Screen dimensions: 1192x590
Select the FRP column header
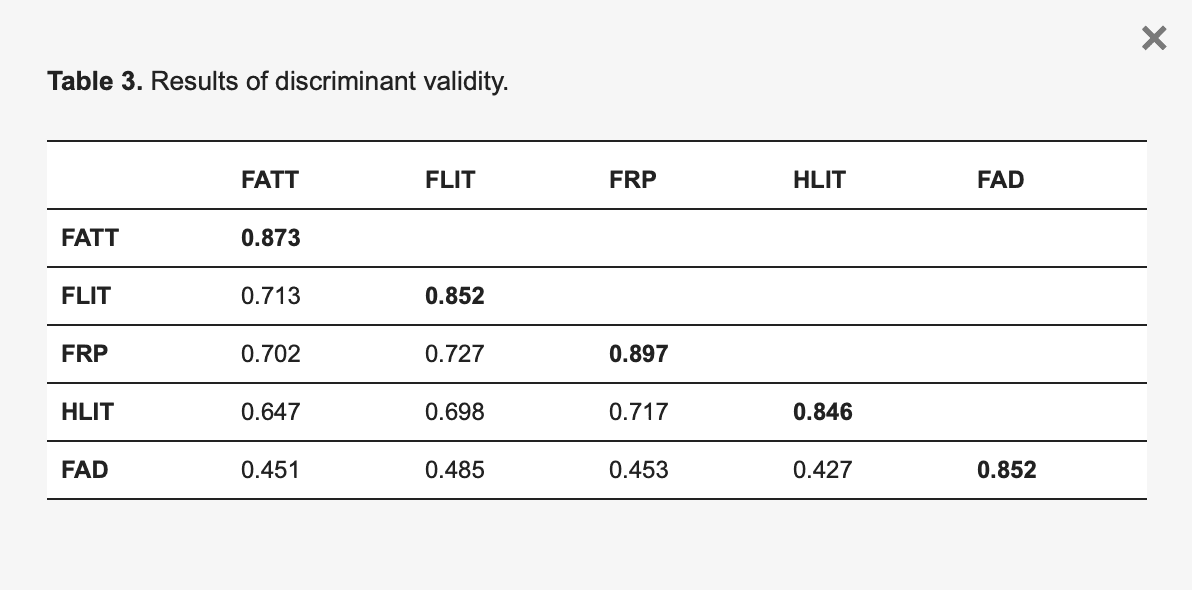pyautogui.click(x=632, y=180)
